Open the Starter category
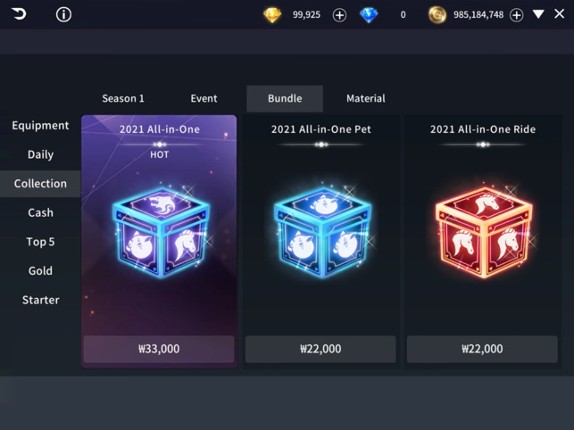This screenshot has height=430, width=574. (x=40, y=300)
